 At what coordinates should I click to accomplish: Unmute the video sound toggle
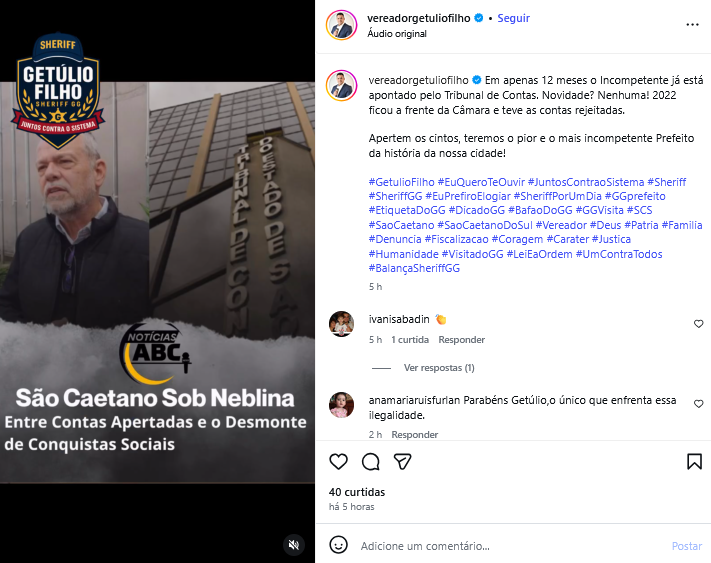[x=294, y=544]
